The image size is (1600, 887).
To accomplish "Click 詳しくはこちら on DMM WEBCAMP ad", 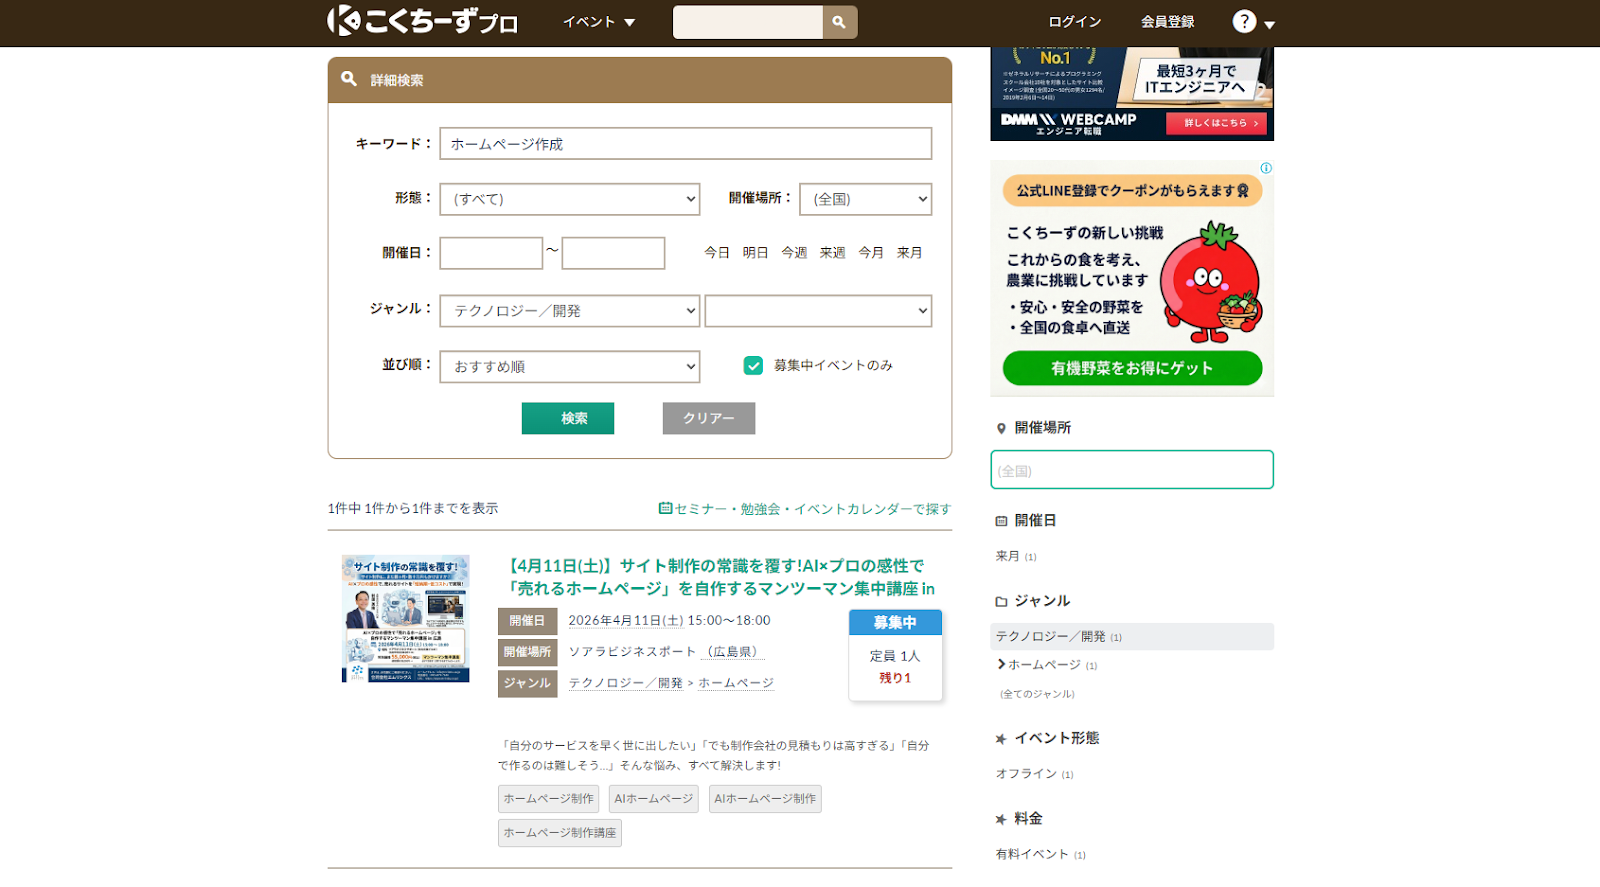I will click(x=1216, y=123).
